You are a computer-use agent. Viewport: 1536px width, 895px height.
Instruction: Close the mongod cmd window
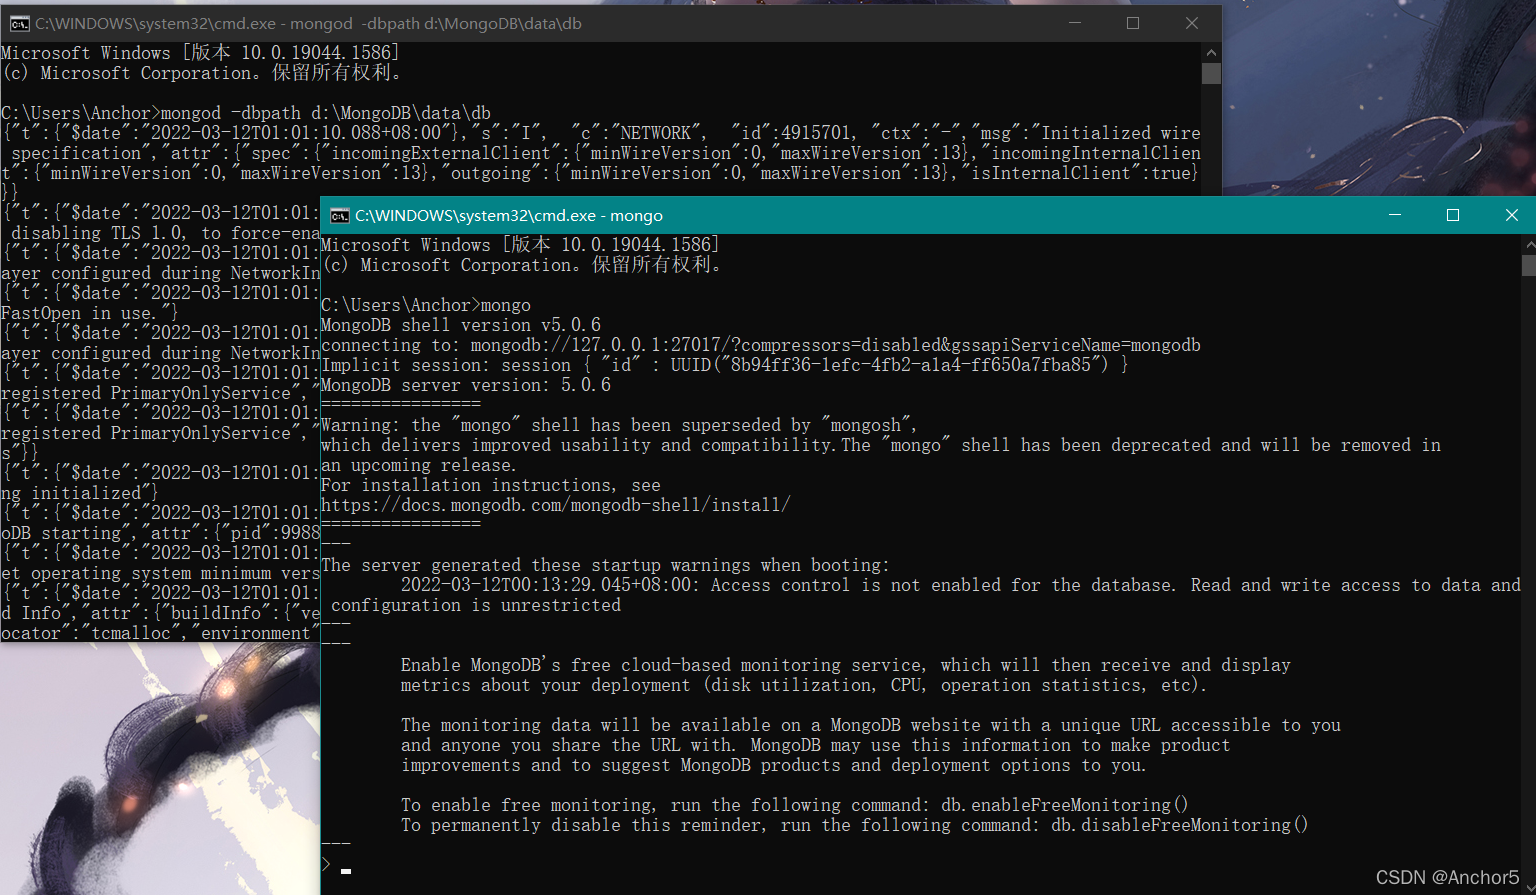point(1191,23)
